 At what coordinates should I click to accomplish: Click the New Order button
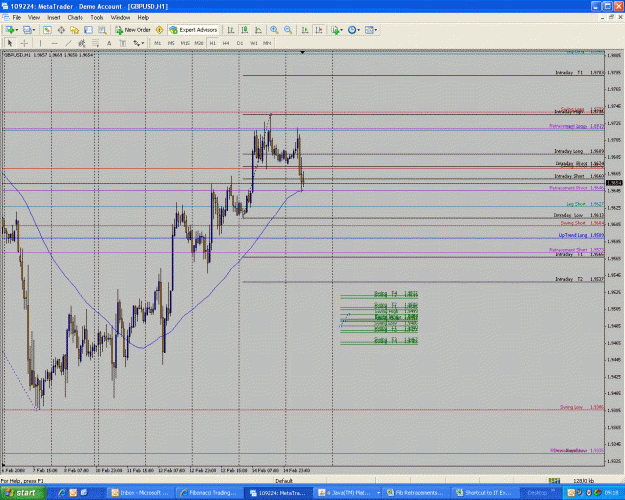coord(133,30)
